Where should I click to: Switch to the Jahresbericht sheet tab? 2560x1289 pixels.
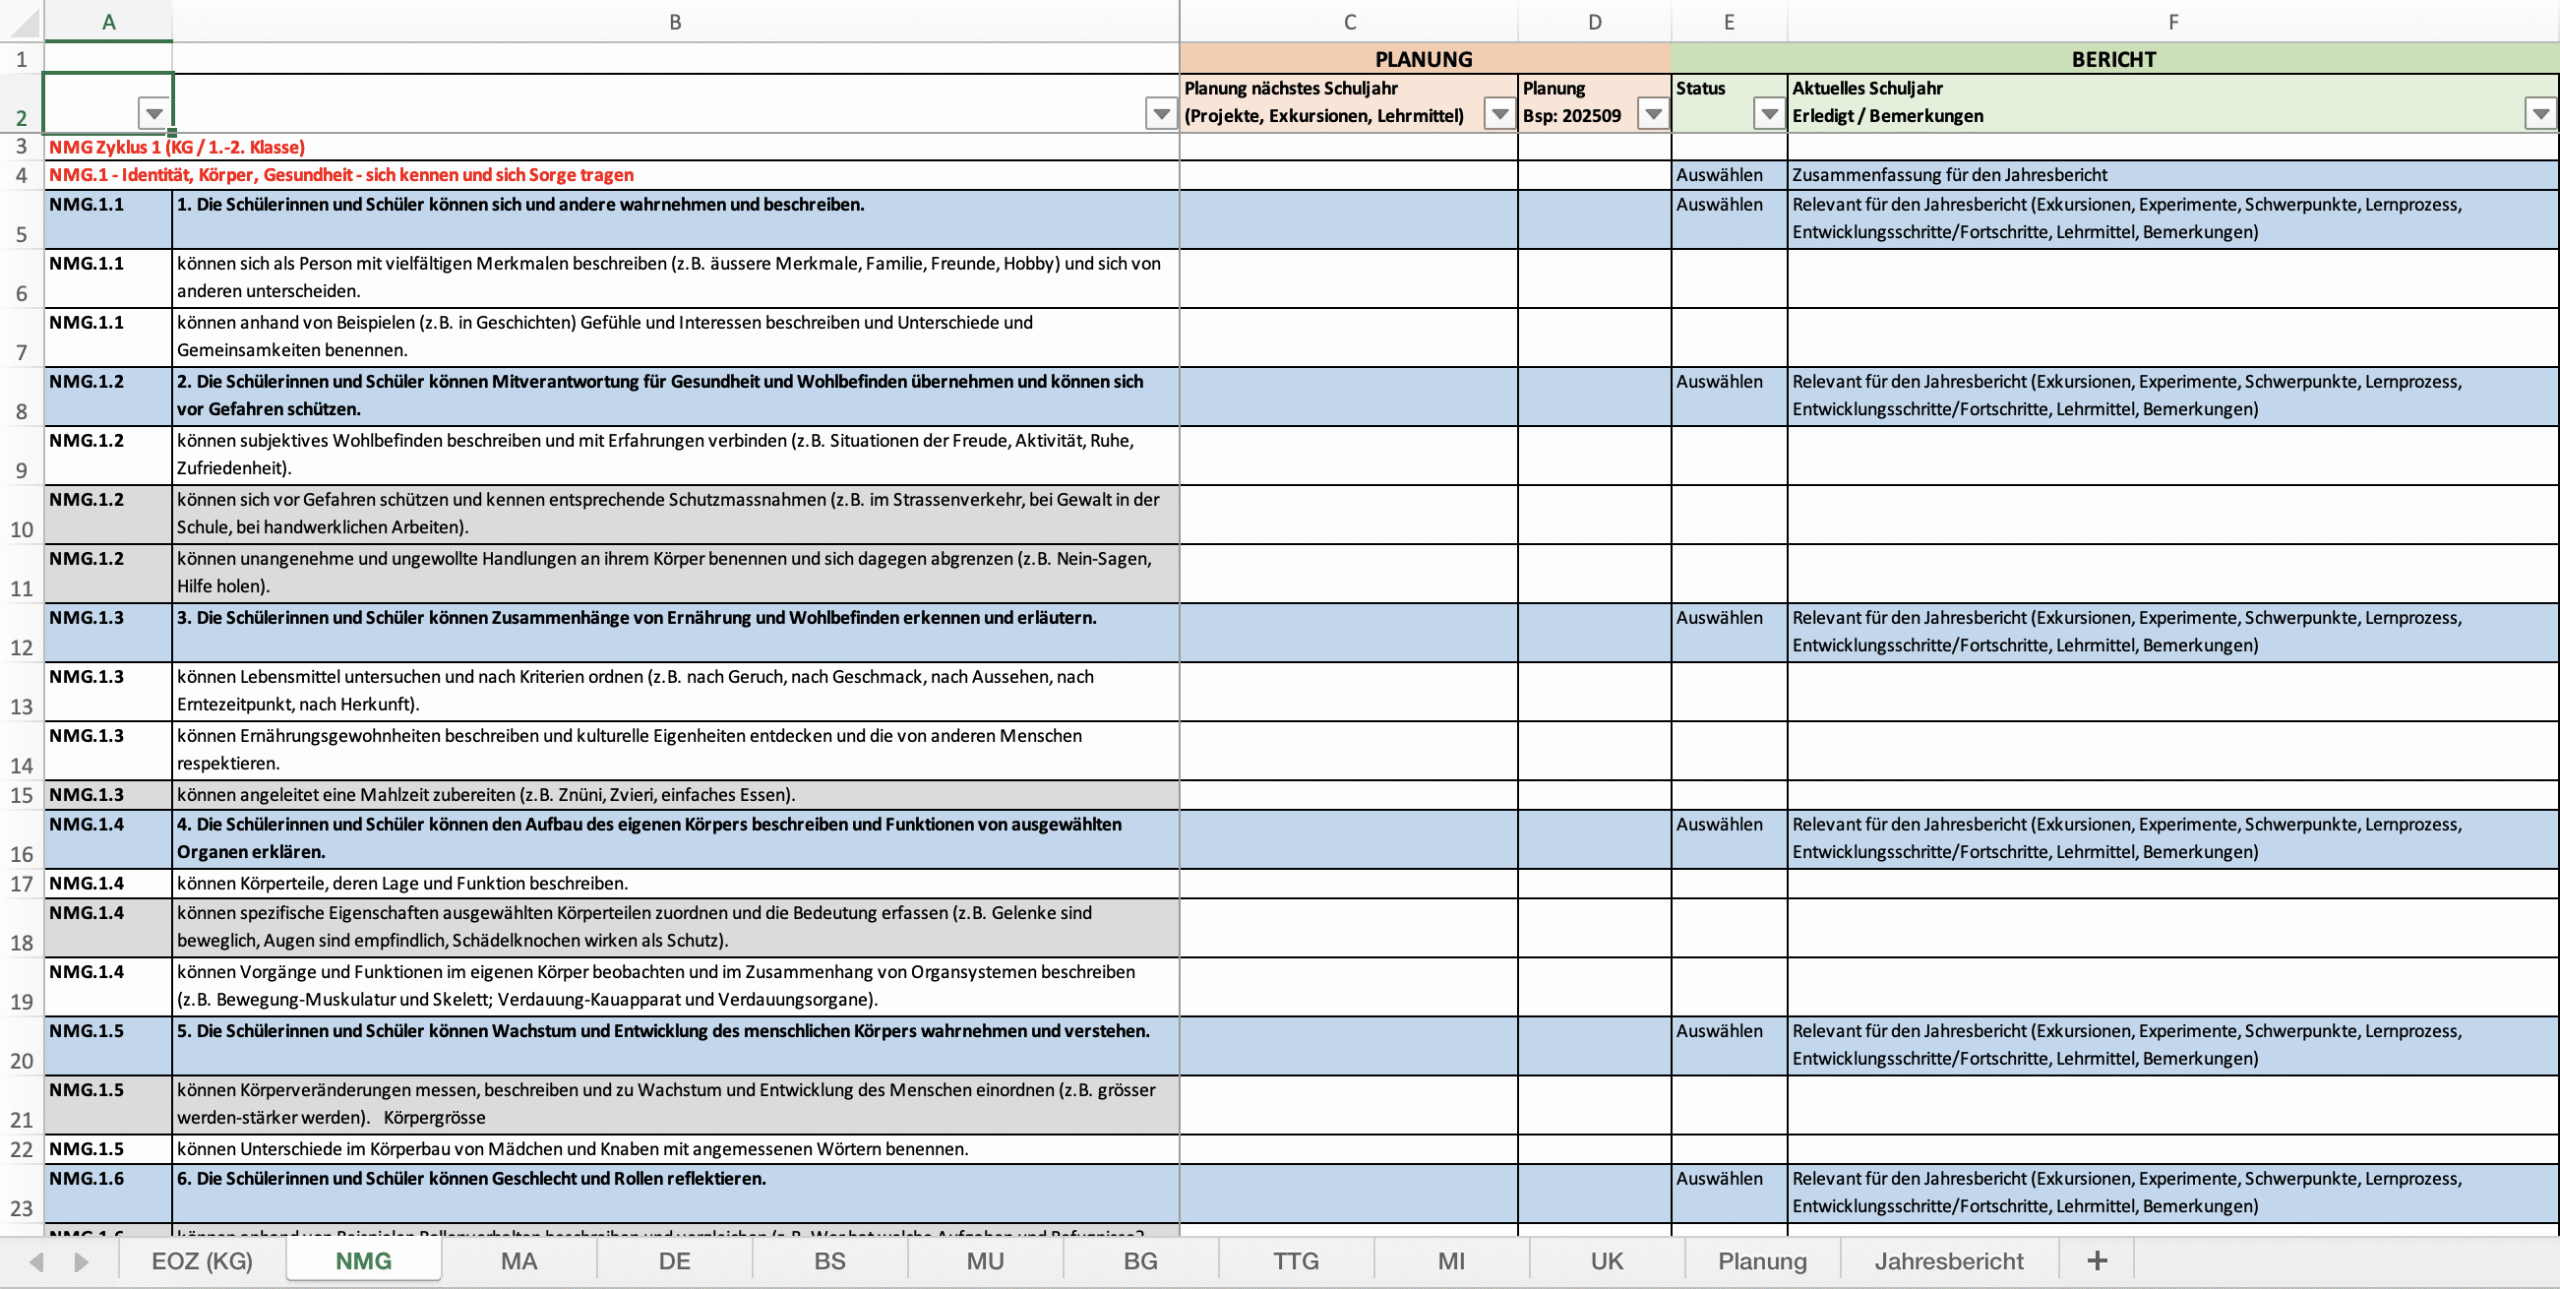(x=1948, y=1261)
